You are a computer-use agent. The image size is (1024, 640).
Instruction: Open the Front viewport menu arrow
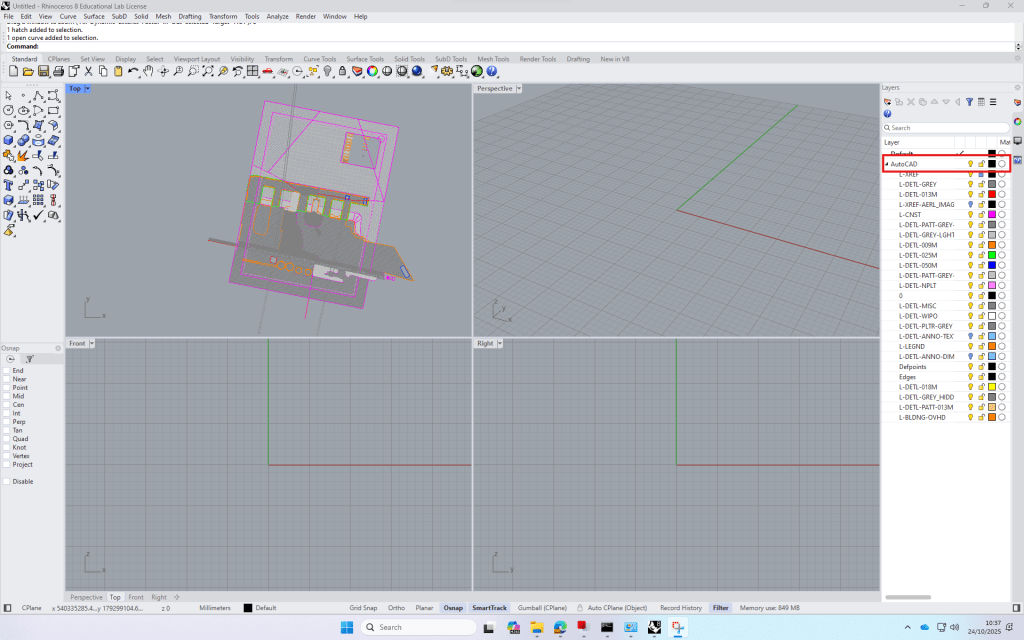point(93,344)
